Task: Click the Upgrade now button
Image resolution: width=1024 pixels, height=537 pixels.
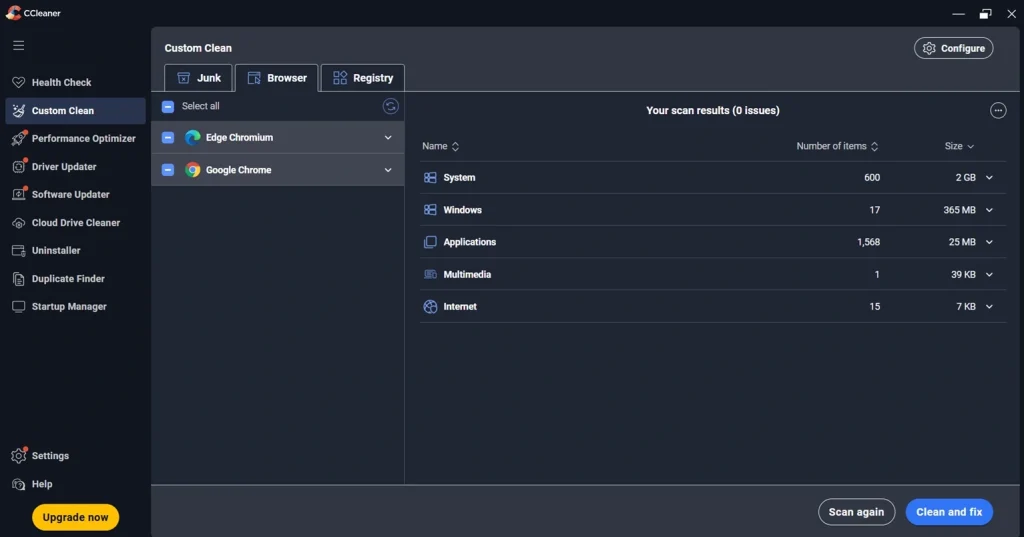Action: pyautogui.click(x=76, y=517)
